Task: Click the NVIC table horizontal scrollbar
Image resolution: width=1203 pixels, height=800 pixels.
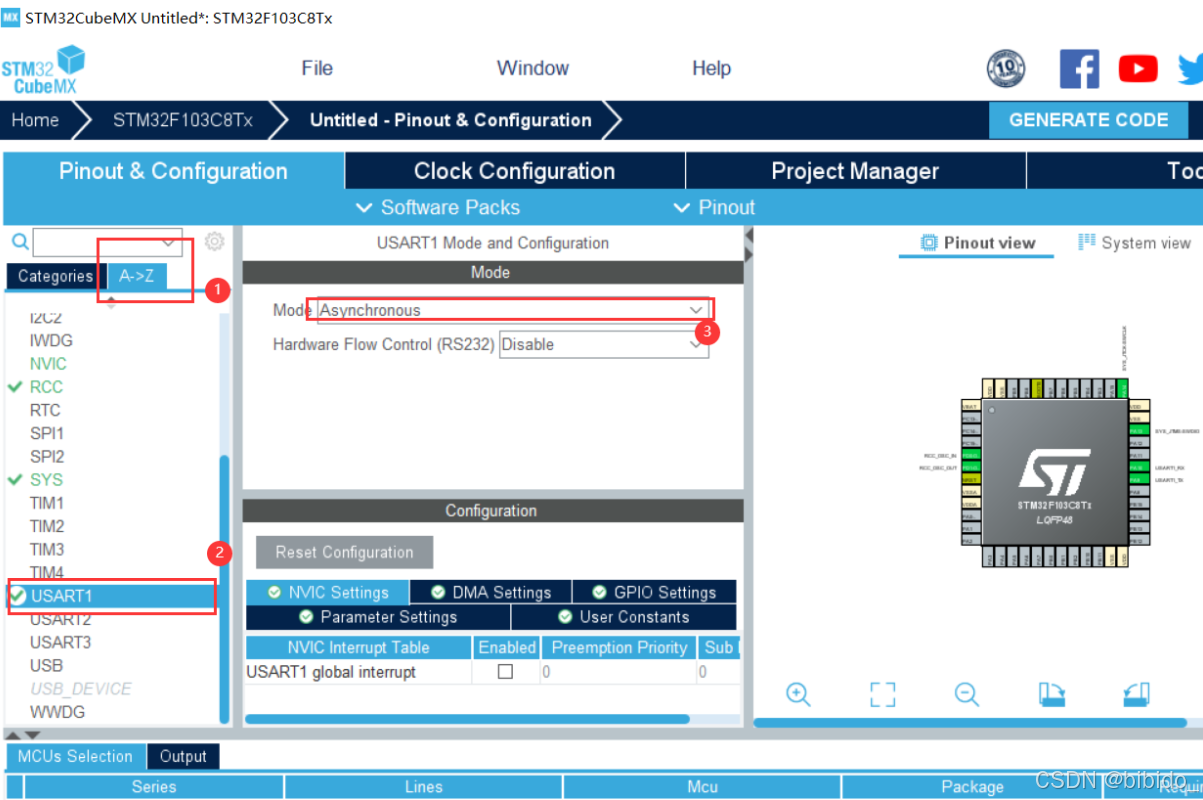Action: pyautogui.click(x=467, y=719)
